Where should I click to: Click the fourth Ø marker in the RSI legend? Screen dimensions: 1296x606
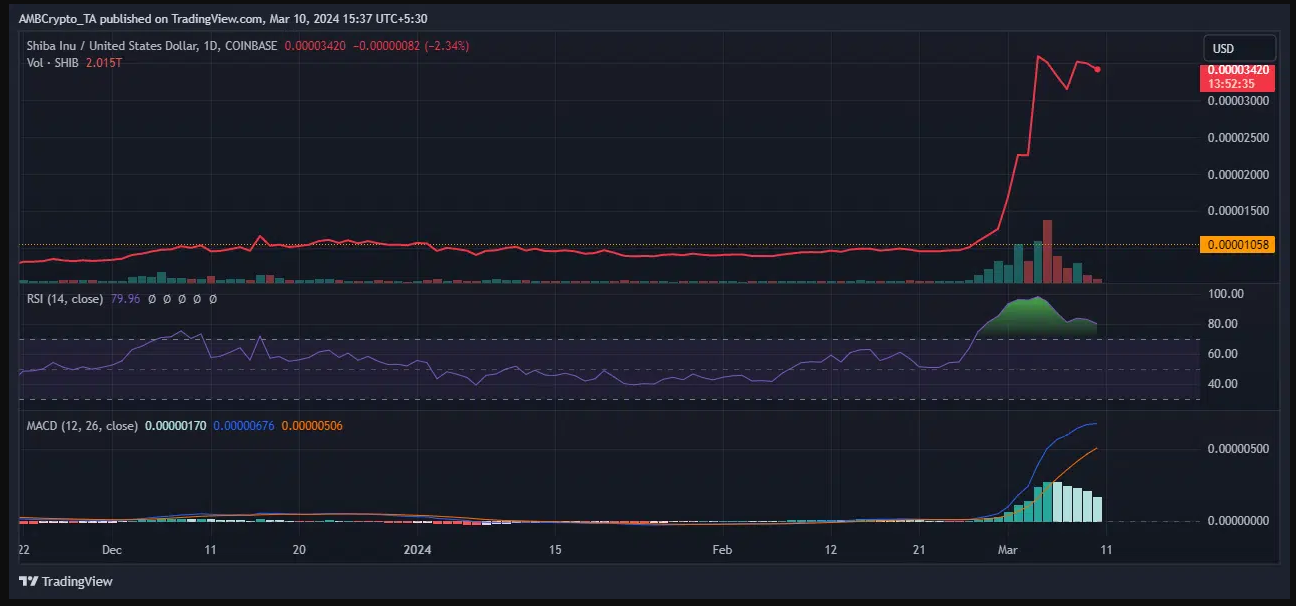coord(196,298)
